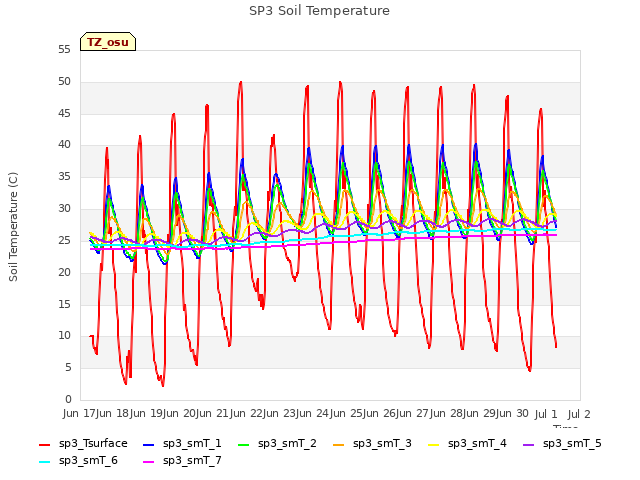
Task: Click the 55 y-axis tick label
Action: (64, 50)
